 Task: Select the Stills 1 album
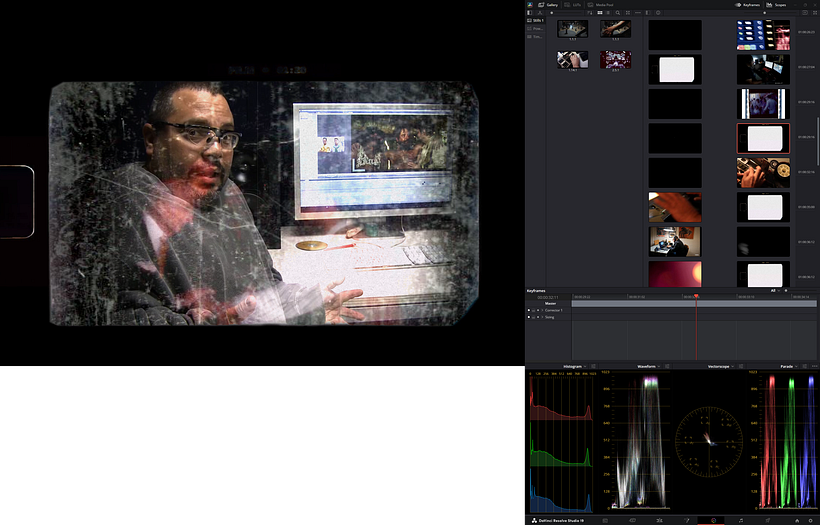click(x=538, y=20)
